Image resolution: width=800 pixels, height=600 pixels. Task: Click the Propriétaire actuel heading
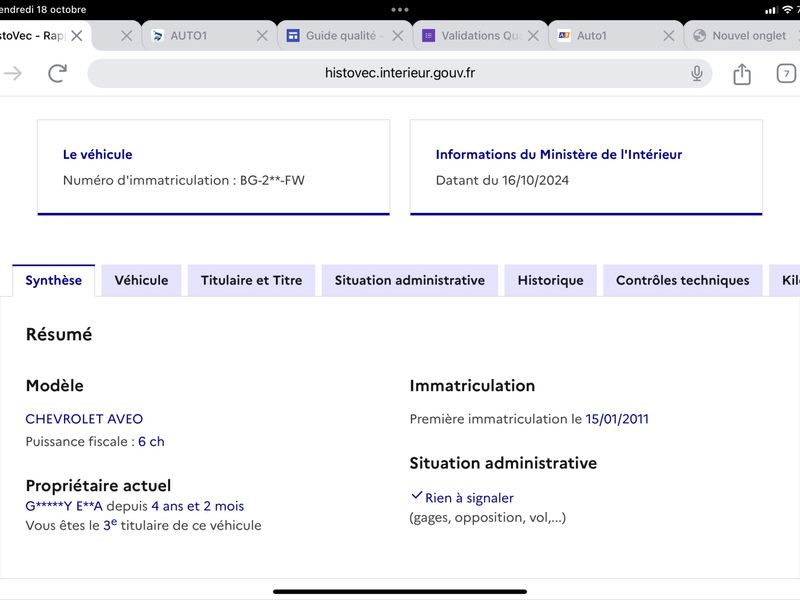pyautogui.click(x=98, y=486)
